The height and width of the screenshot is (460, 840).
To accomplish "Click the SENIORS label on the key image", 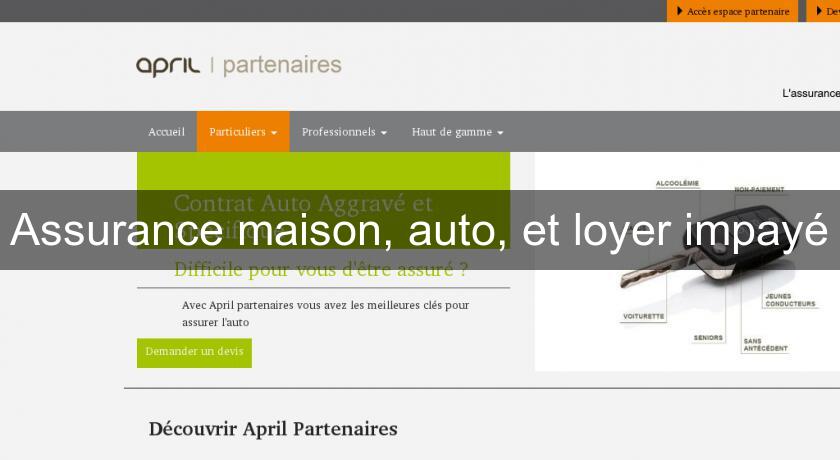I will [x=708, y=338].
